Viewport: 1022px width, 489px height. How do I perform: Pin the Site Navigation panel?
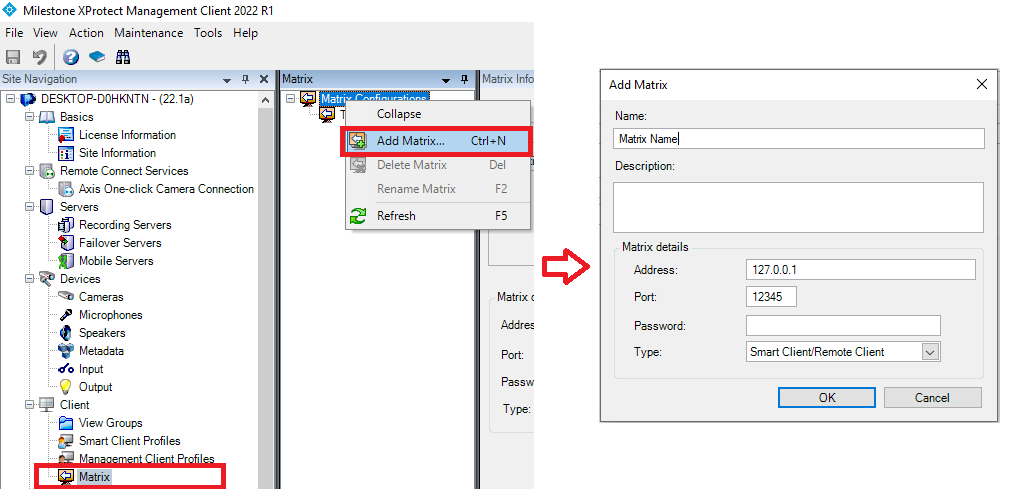pyautogui.click(x=246, y=79)
